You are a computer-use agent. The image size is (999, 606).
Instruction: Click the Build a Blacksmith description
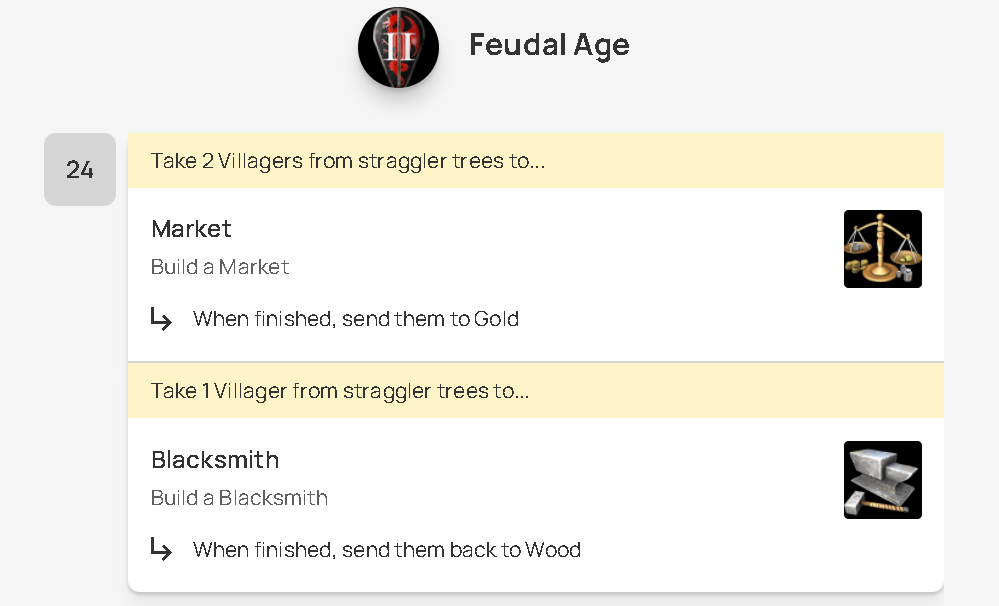pyautogui.click(x=239, y=498)
